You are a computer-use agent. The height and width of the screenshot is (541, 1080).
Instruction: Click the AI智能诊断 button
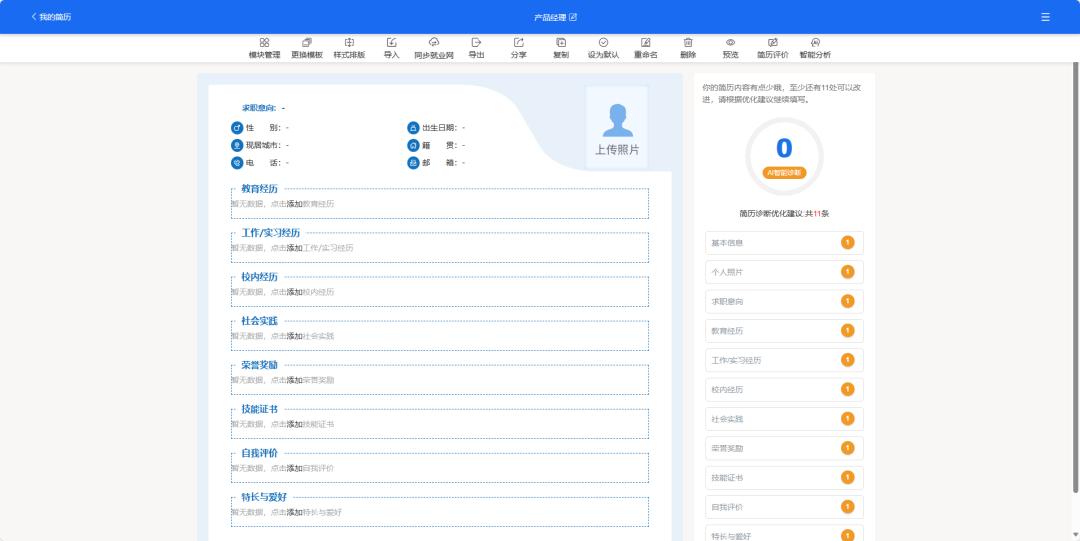pos(784,172)
